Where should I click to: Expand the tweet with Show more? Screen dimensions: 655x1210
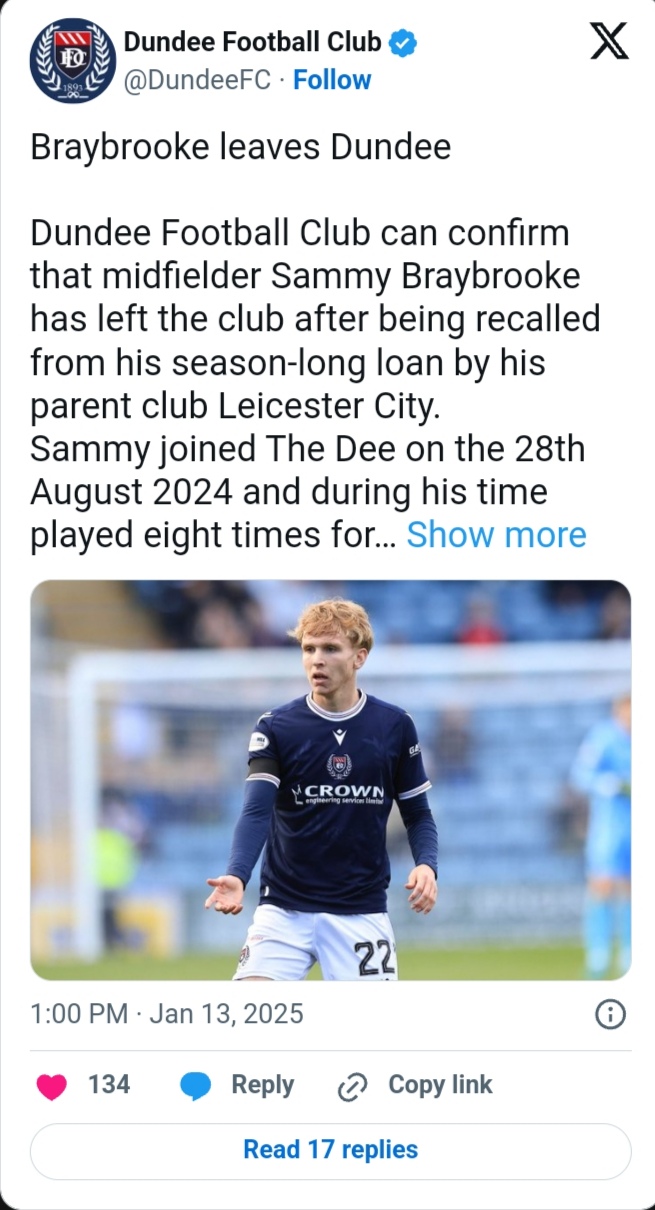pos(496,535)
